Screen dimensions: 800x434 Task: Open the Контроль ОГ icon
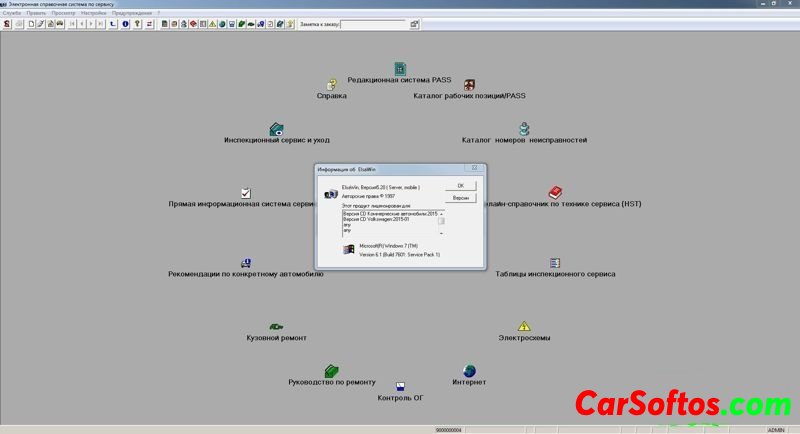(x=400, y=387)
